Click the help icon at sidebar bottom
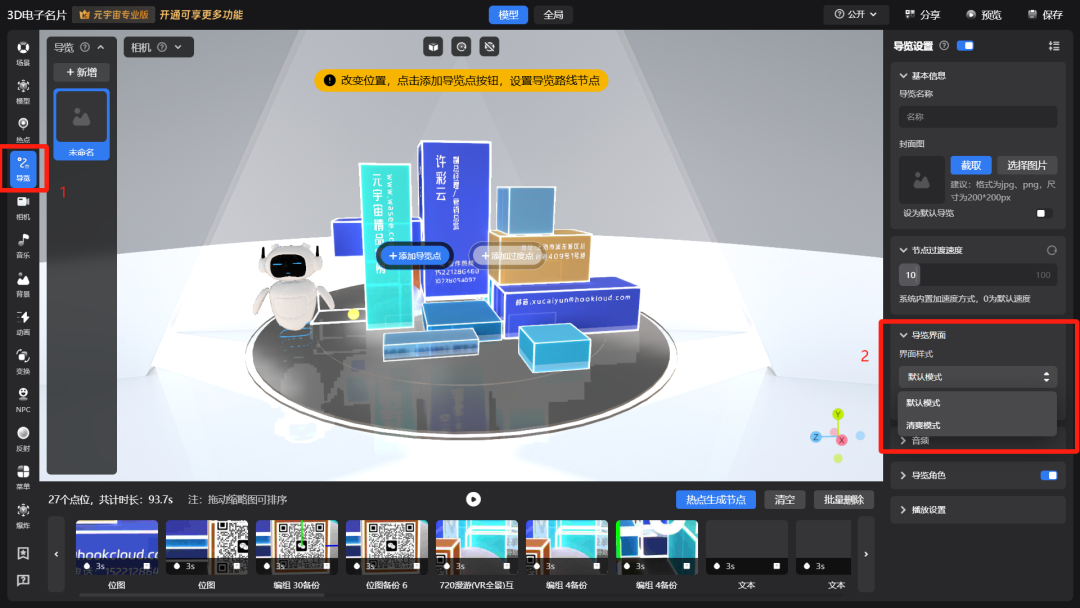The image size is (1080, 608). point(23,580)
